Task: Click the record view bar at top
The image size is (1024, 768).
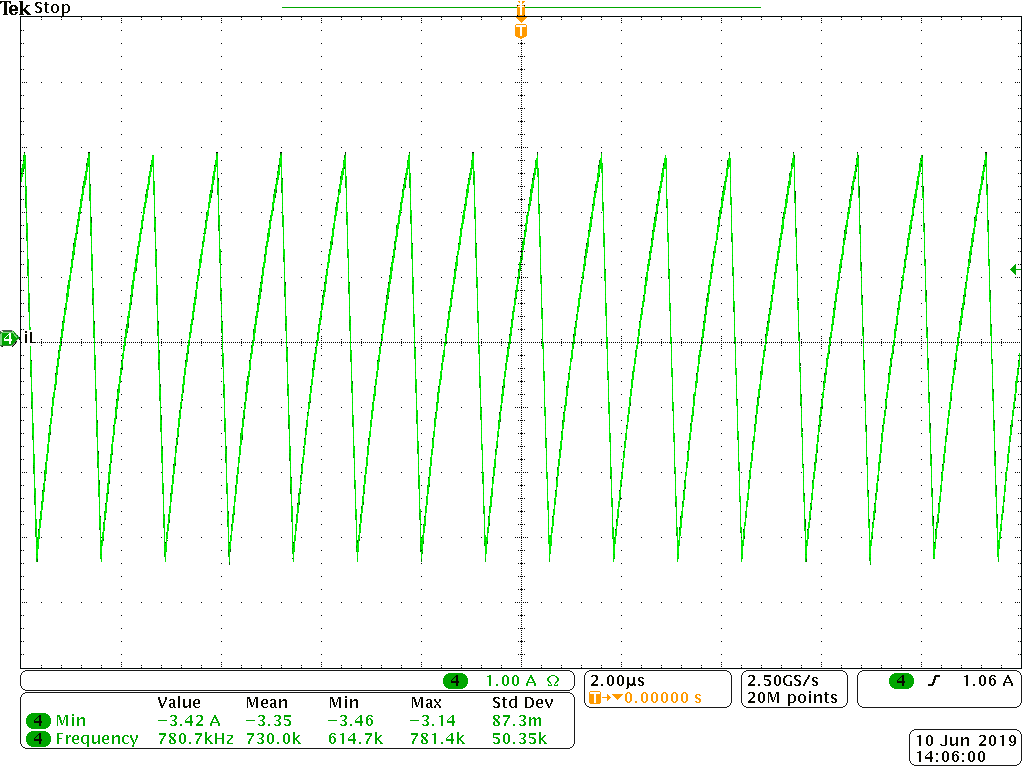Action: (x=521, y=7)
